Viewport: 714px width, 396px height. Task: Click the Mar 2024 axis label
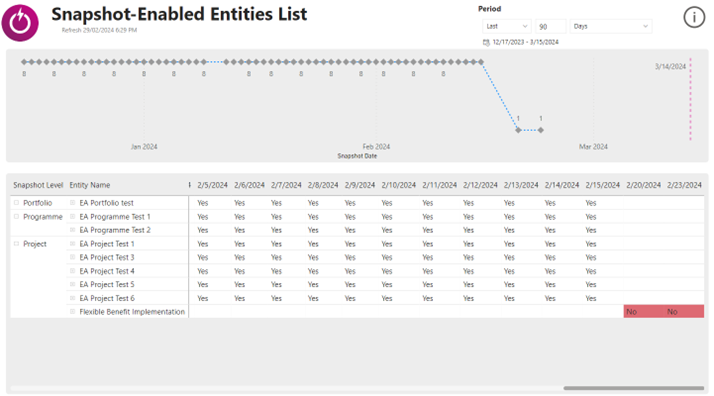[x=593, y=147]
